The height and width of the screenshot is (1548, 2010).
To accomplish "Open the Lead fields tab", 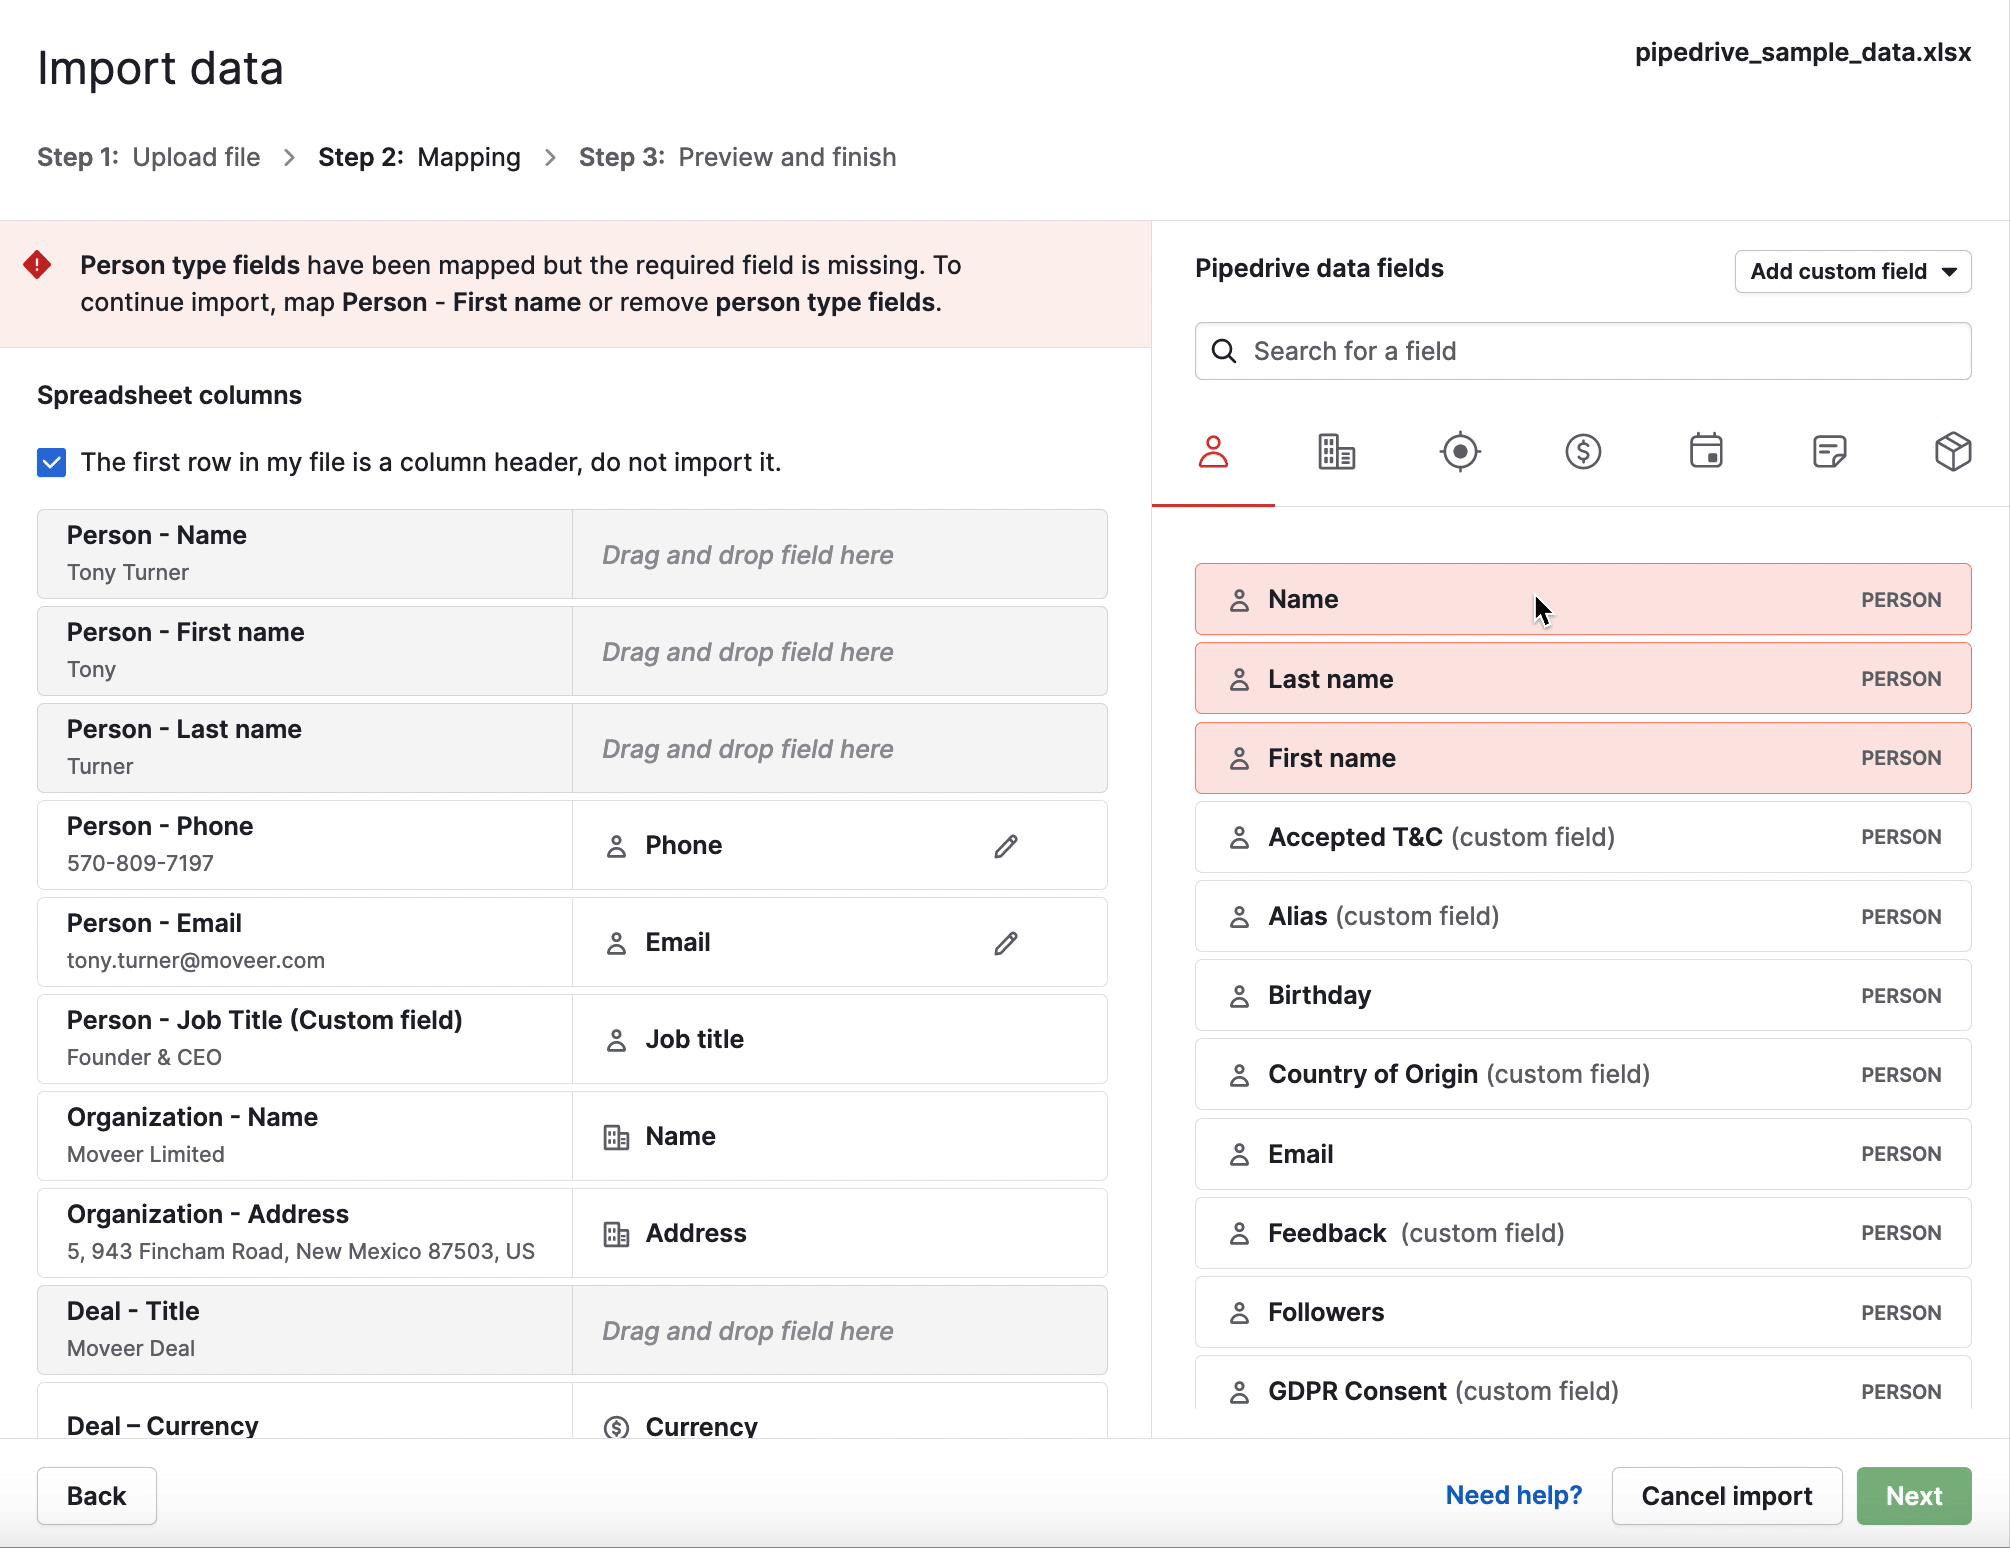I will pyautogui.click(x=1460, y=452).
